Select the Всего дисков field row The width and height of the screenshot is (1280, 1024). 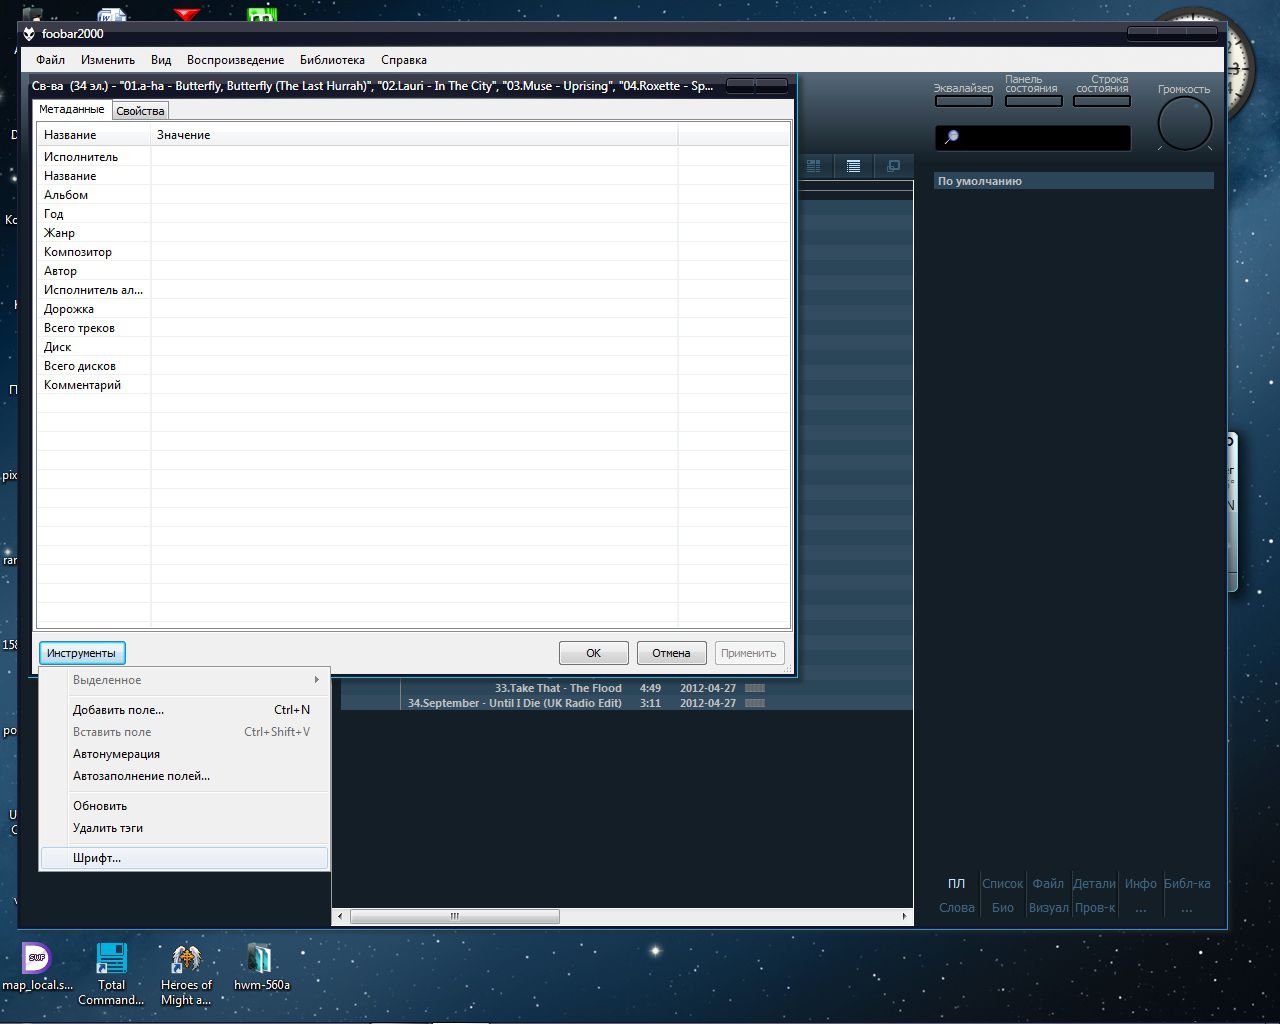(413, 366)
